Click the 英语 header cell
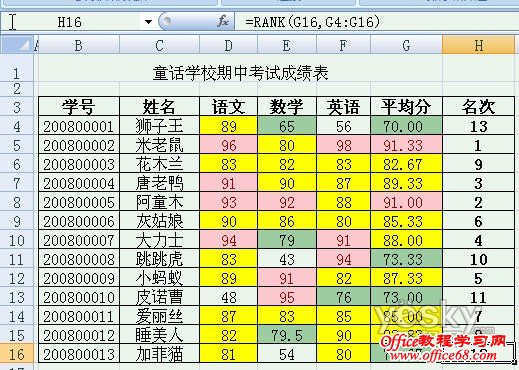The image size is (519, 370). pyautogui.click(x=343, y=107)
